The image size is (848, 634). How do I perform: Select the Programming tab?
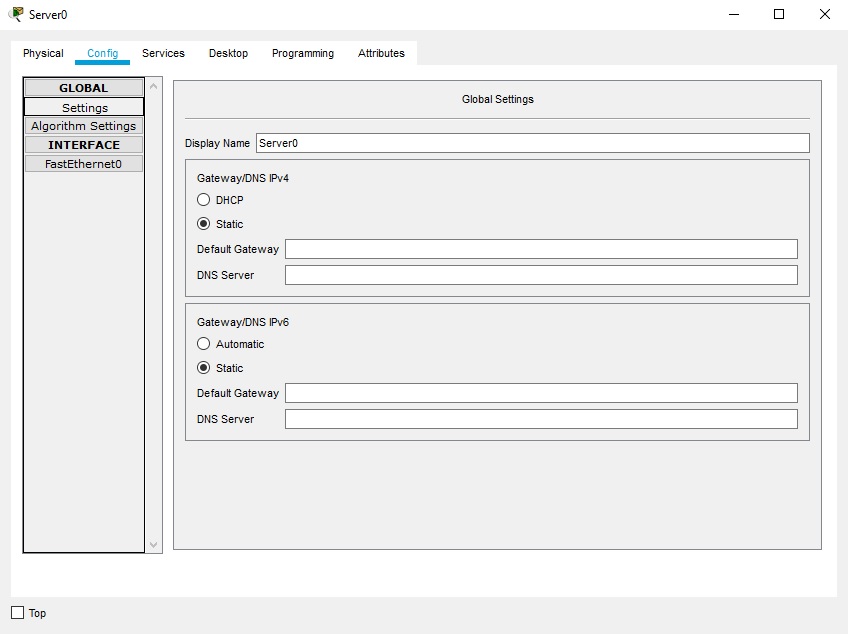pyautogui.click(x=303, y=53)
